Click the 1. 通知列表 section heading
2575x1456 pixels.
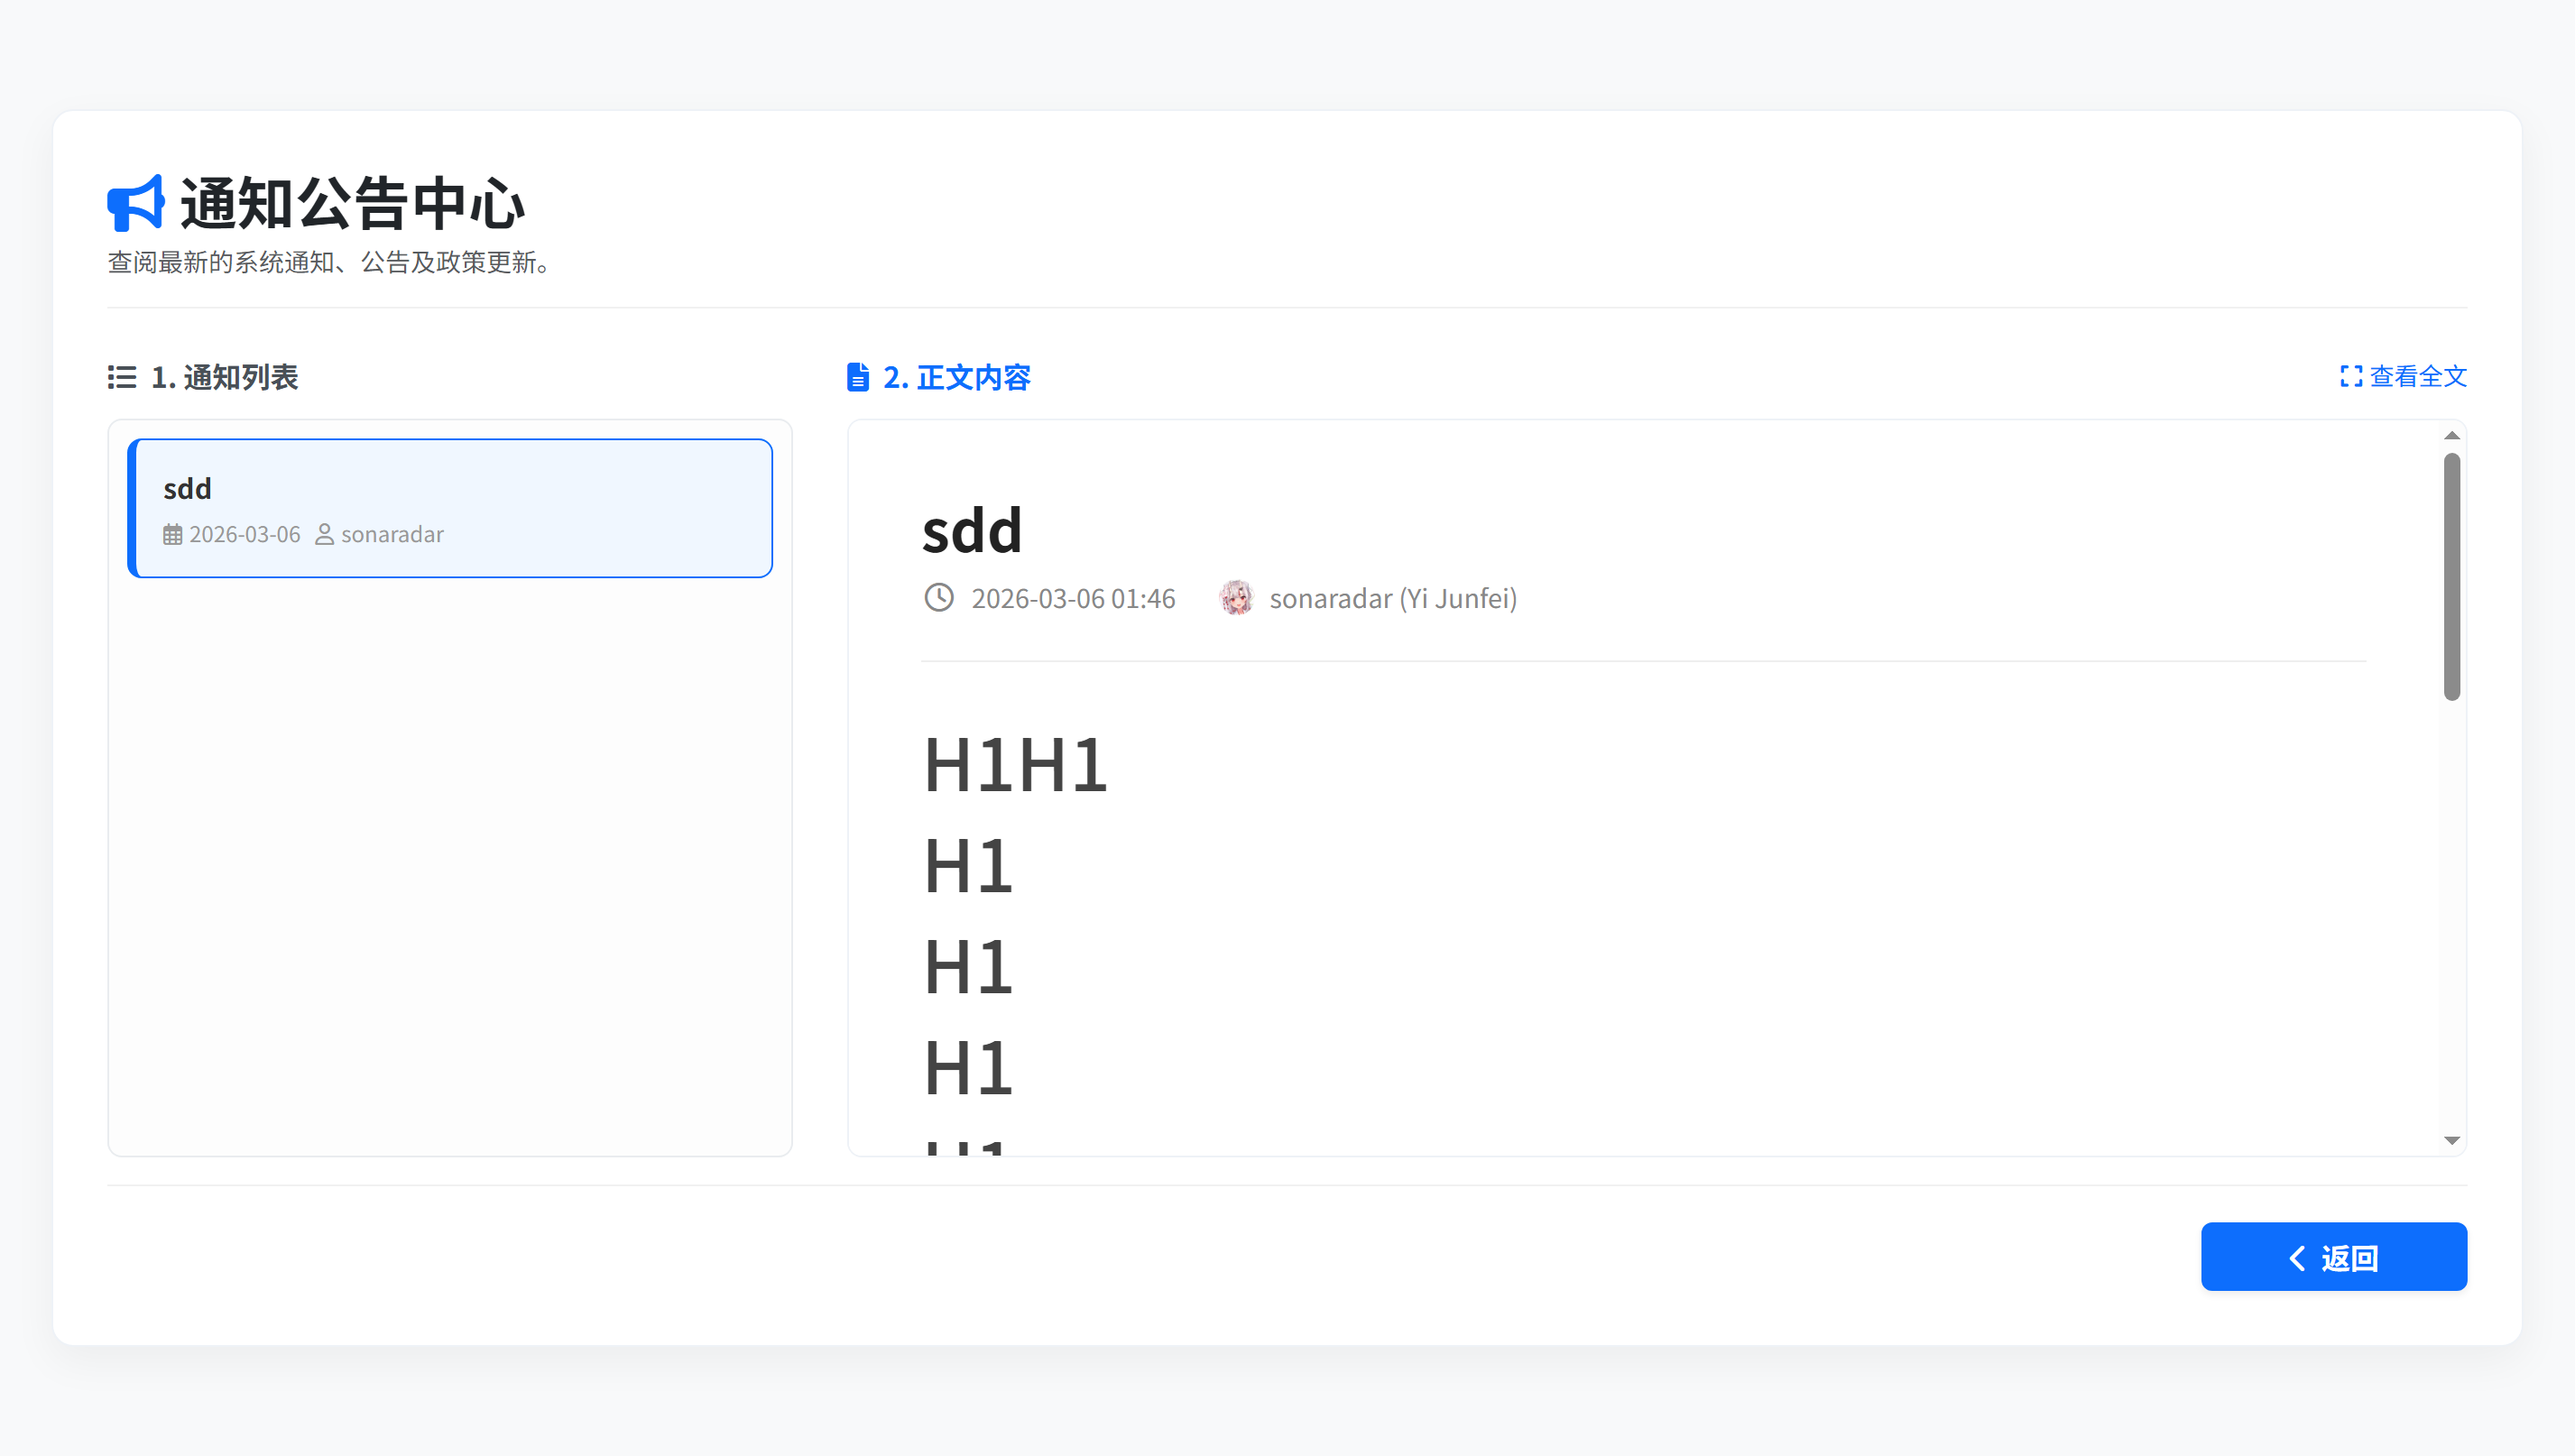224,377
